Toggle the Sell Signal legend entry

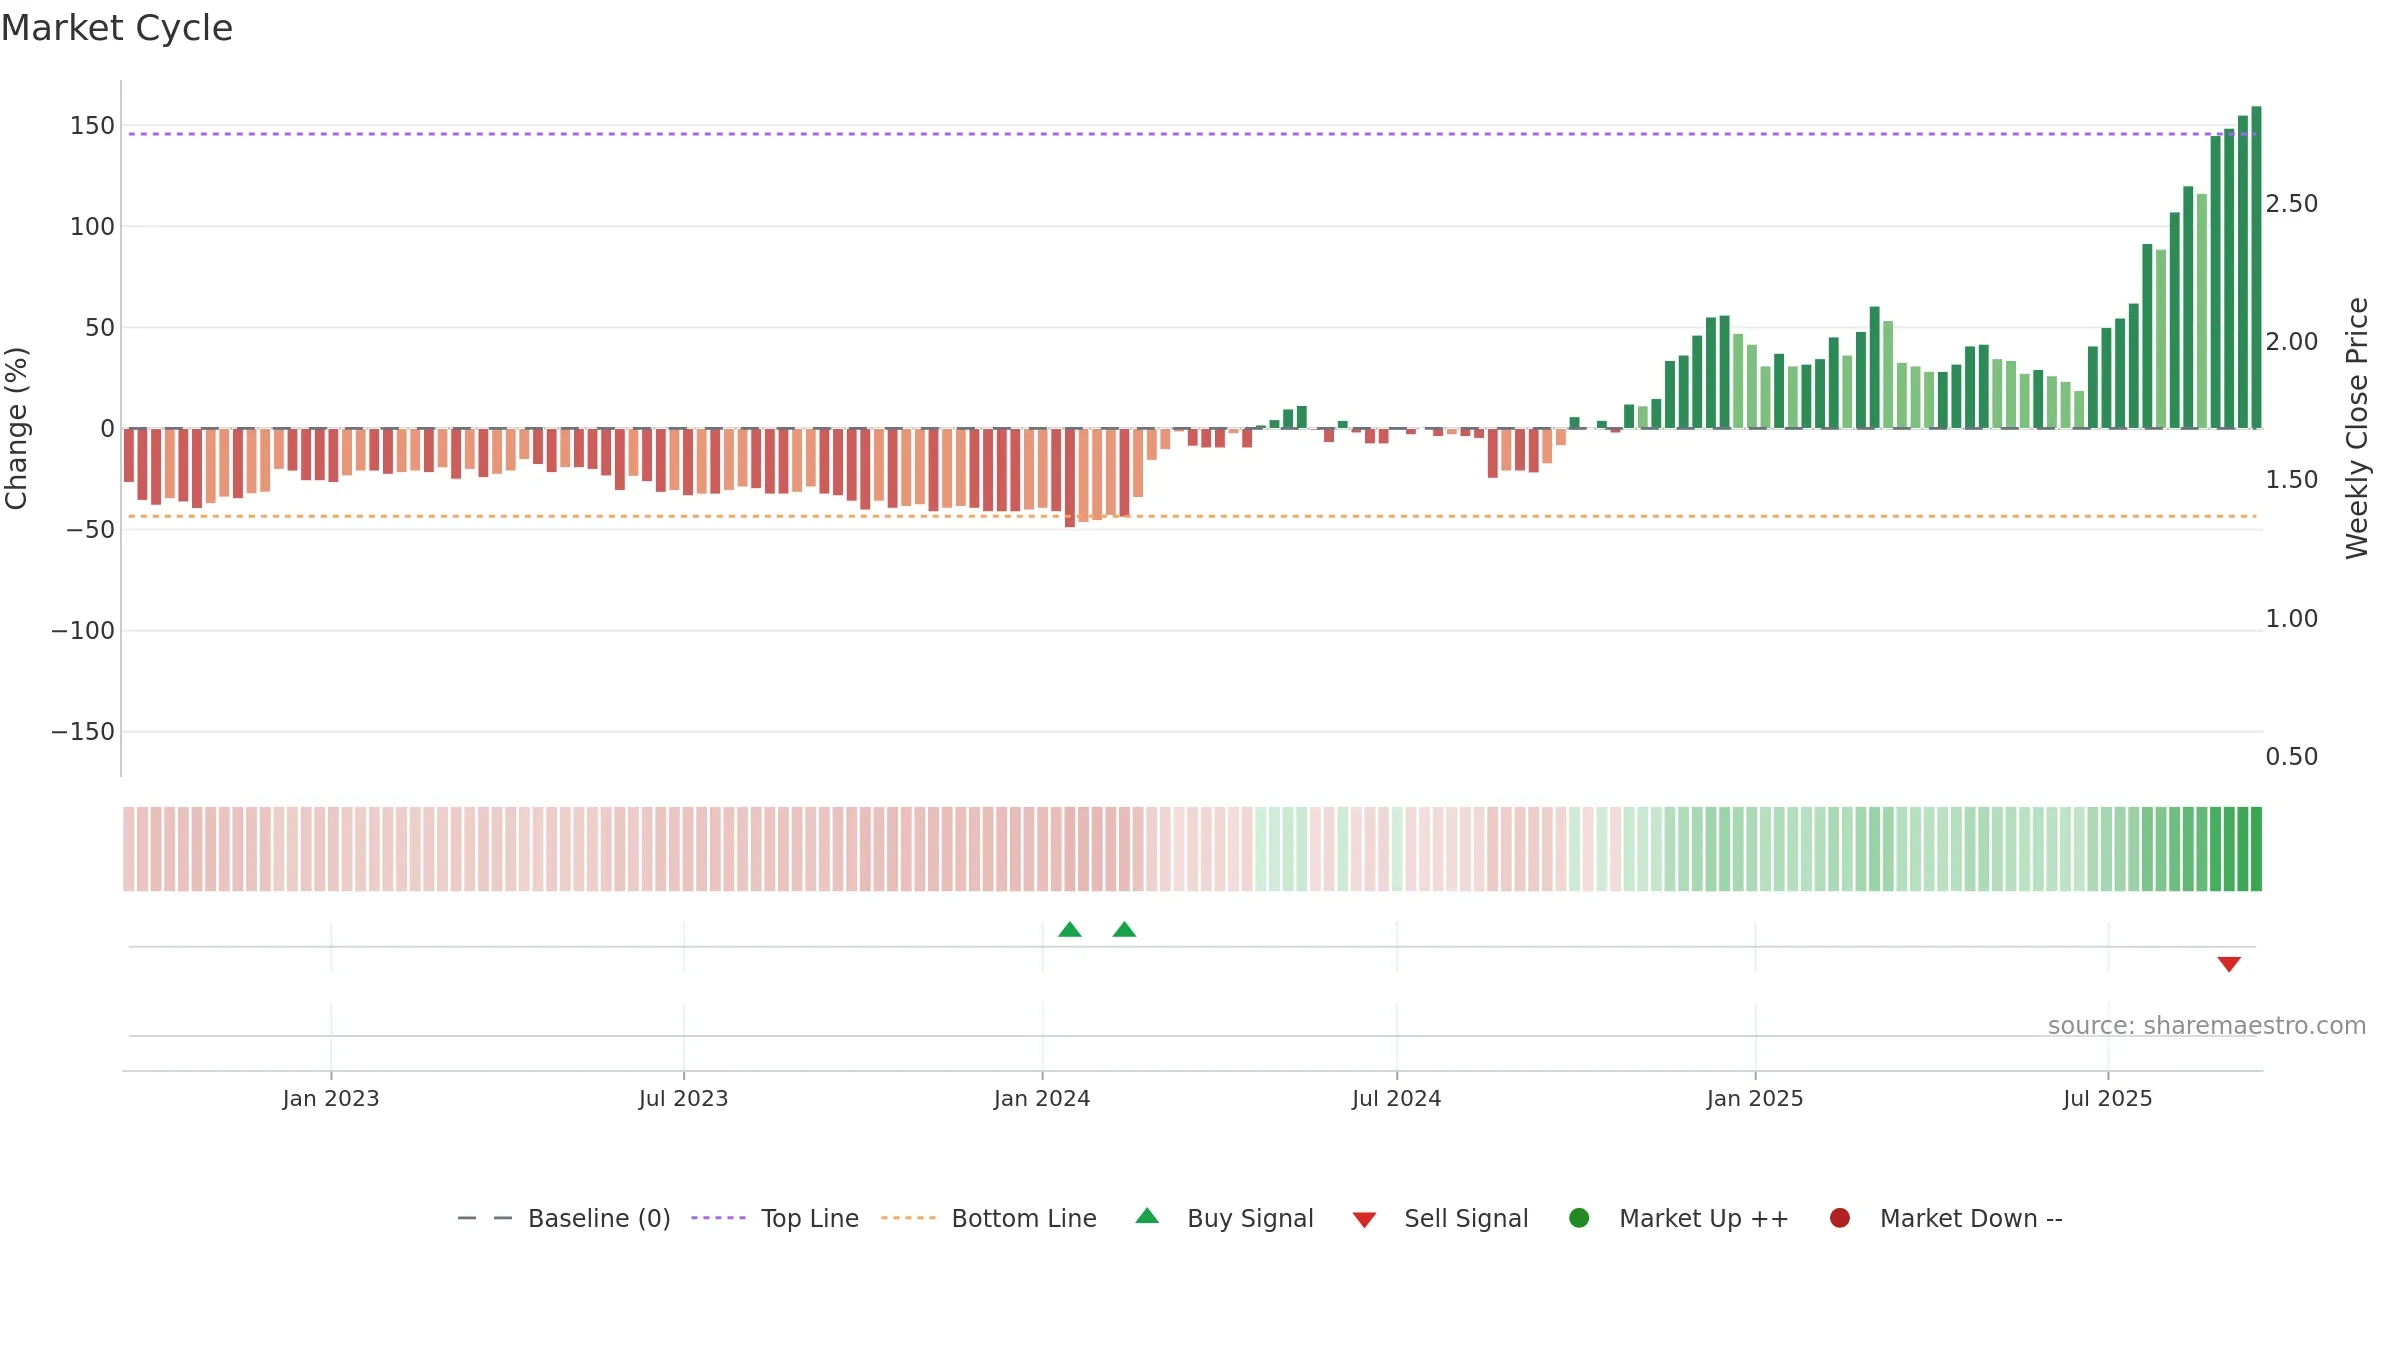click(1440, 1218)
